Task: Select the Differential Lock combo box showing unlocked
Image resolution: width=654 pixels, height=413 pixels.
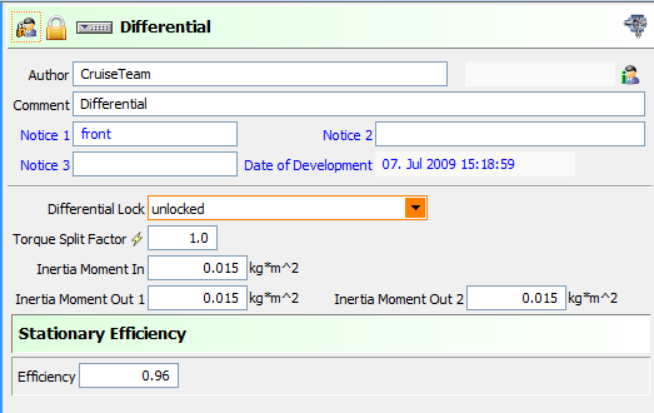Action: [287, 208]
